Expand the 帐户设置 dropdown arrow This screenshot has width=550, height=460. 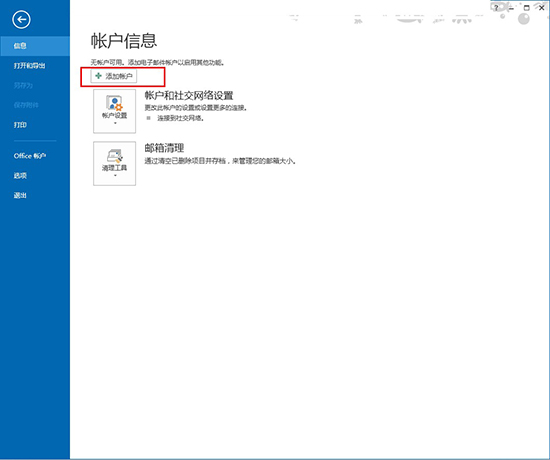pyautogui.click(x=115, y=123)
